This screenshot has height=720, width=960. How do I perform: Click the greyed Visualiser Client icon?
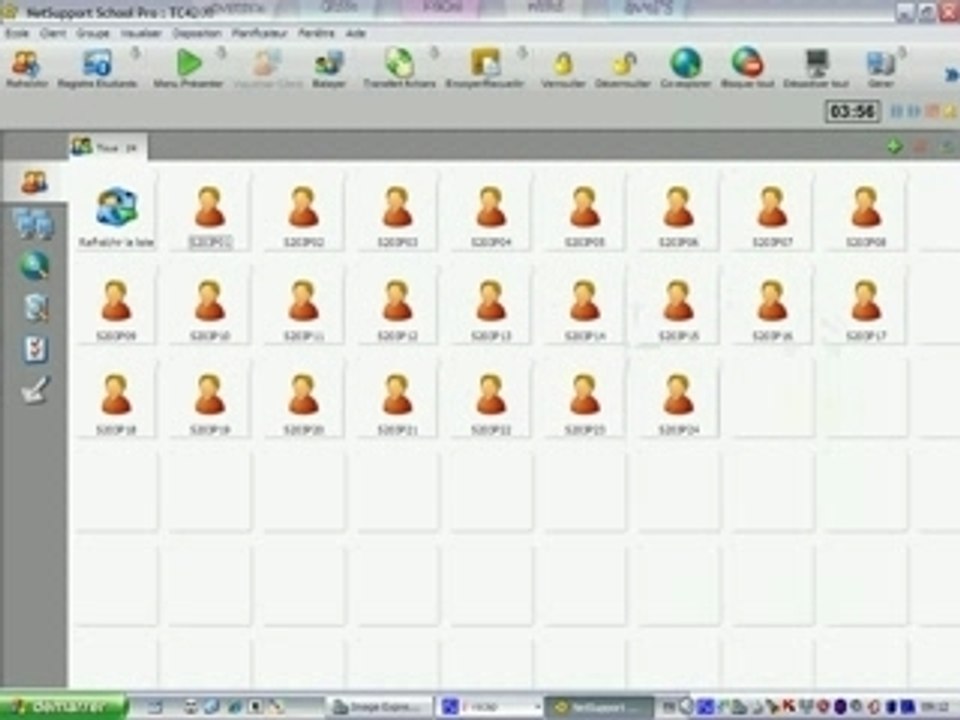[x=267, y=69]
